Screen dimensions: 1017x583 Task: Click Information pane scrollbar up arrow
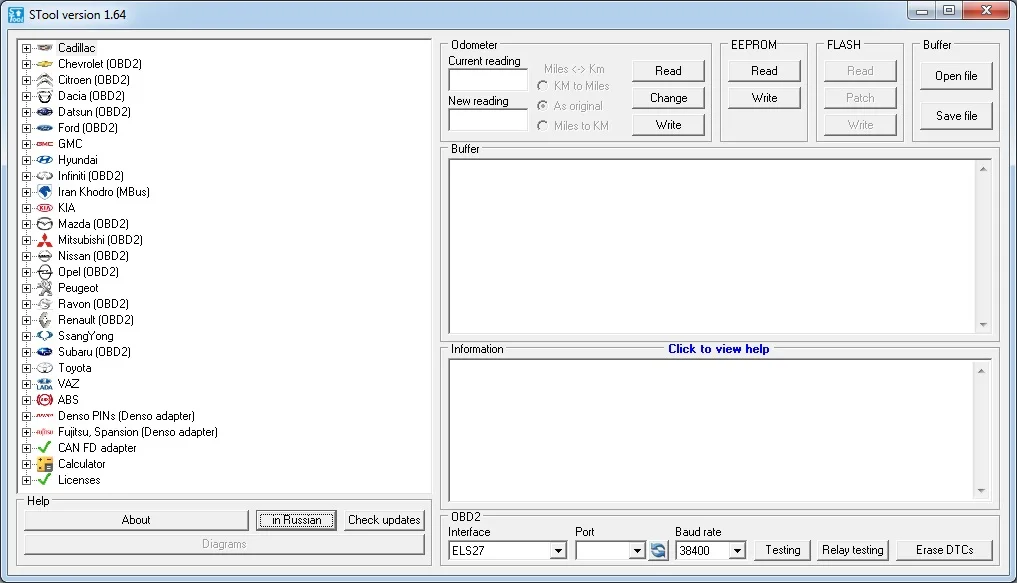[981, 370]
